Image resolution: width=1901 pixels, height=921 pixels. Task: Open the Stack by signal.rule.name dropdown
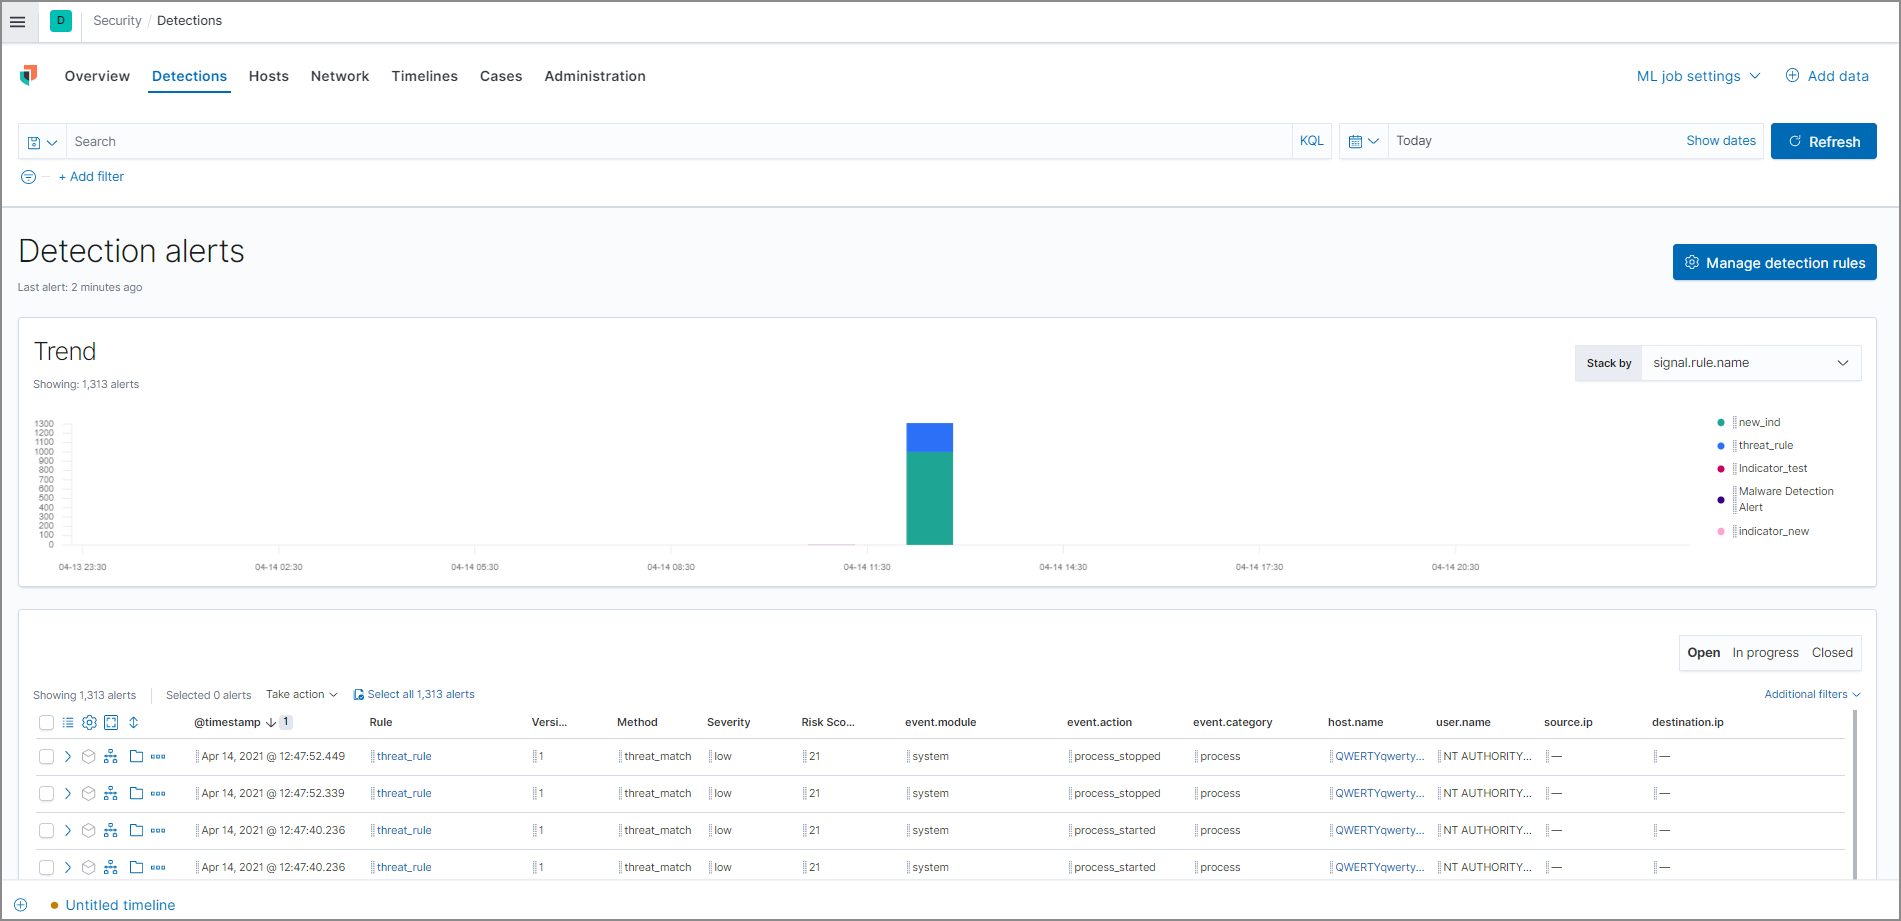1751,362
